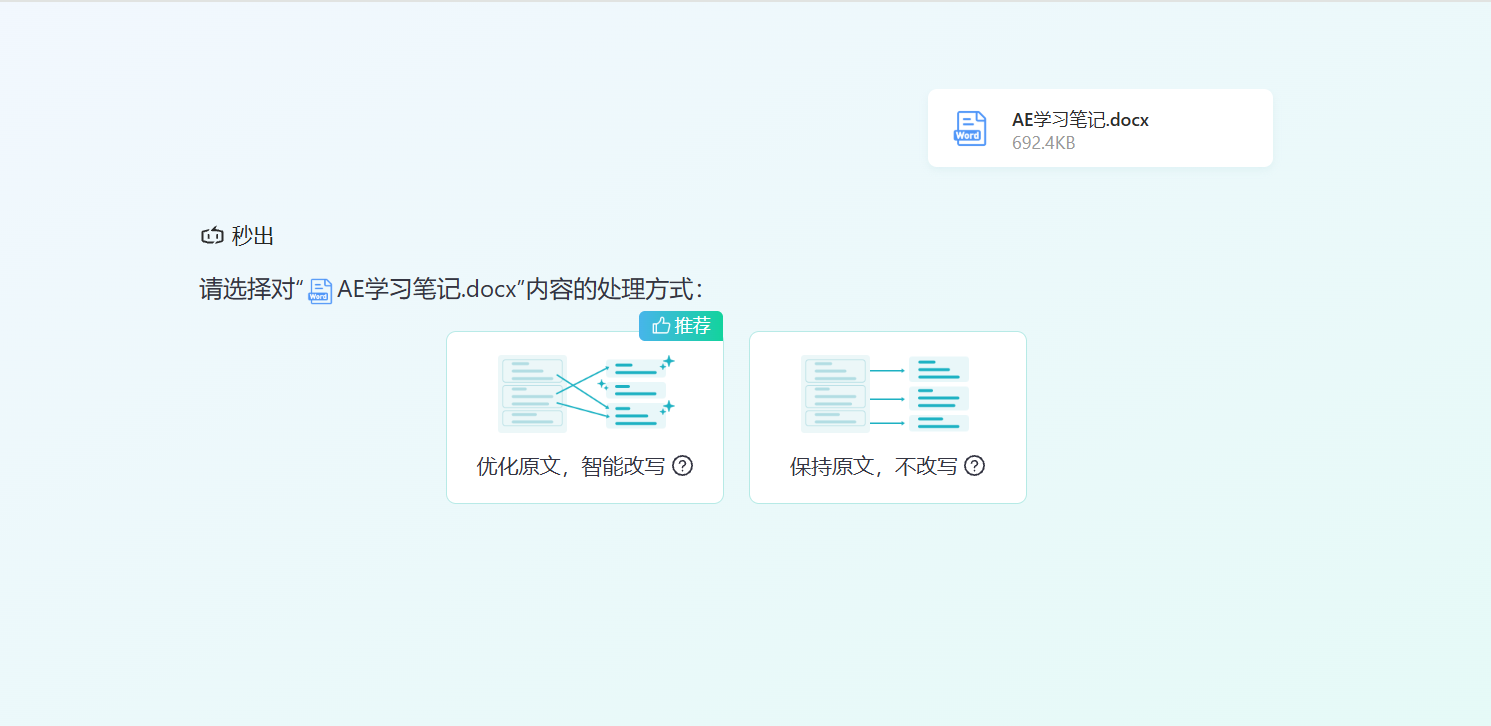The width and height of the screenshot is (1491, 726).
Task: Click the output text lines in keep-original card
Action: pyautogui.click(x=939, y=393)
